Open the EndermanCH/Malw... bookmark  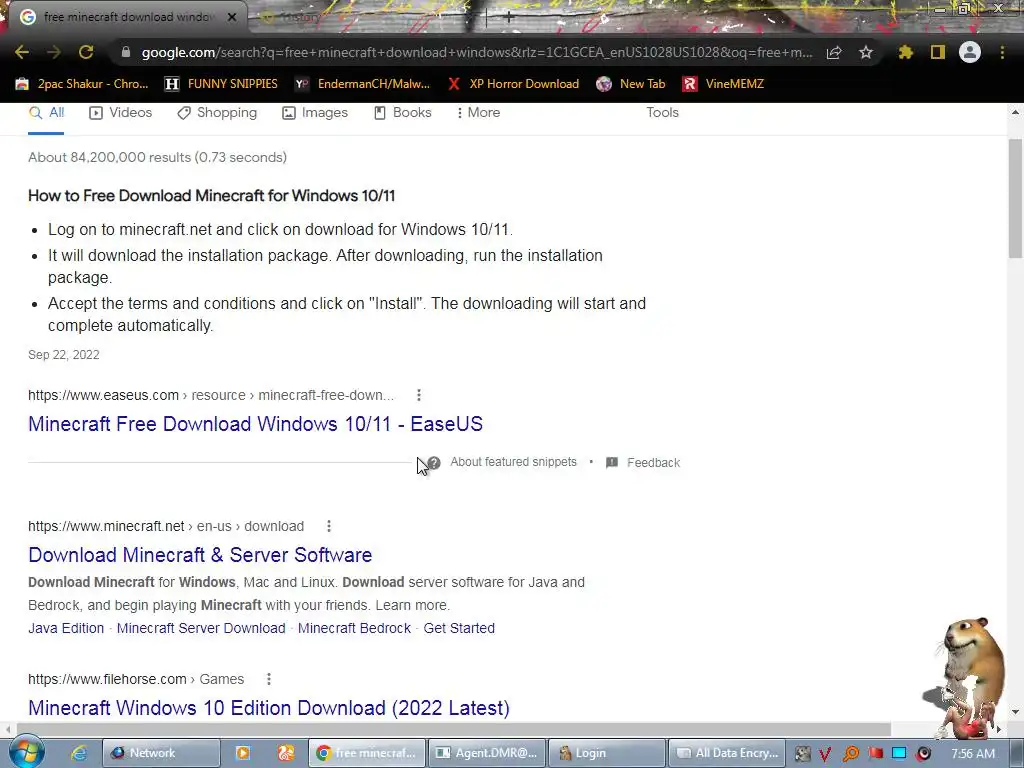click(x=362, y=84)
